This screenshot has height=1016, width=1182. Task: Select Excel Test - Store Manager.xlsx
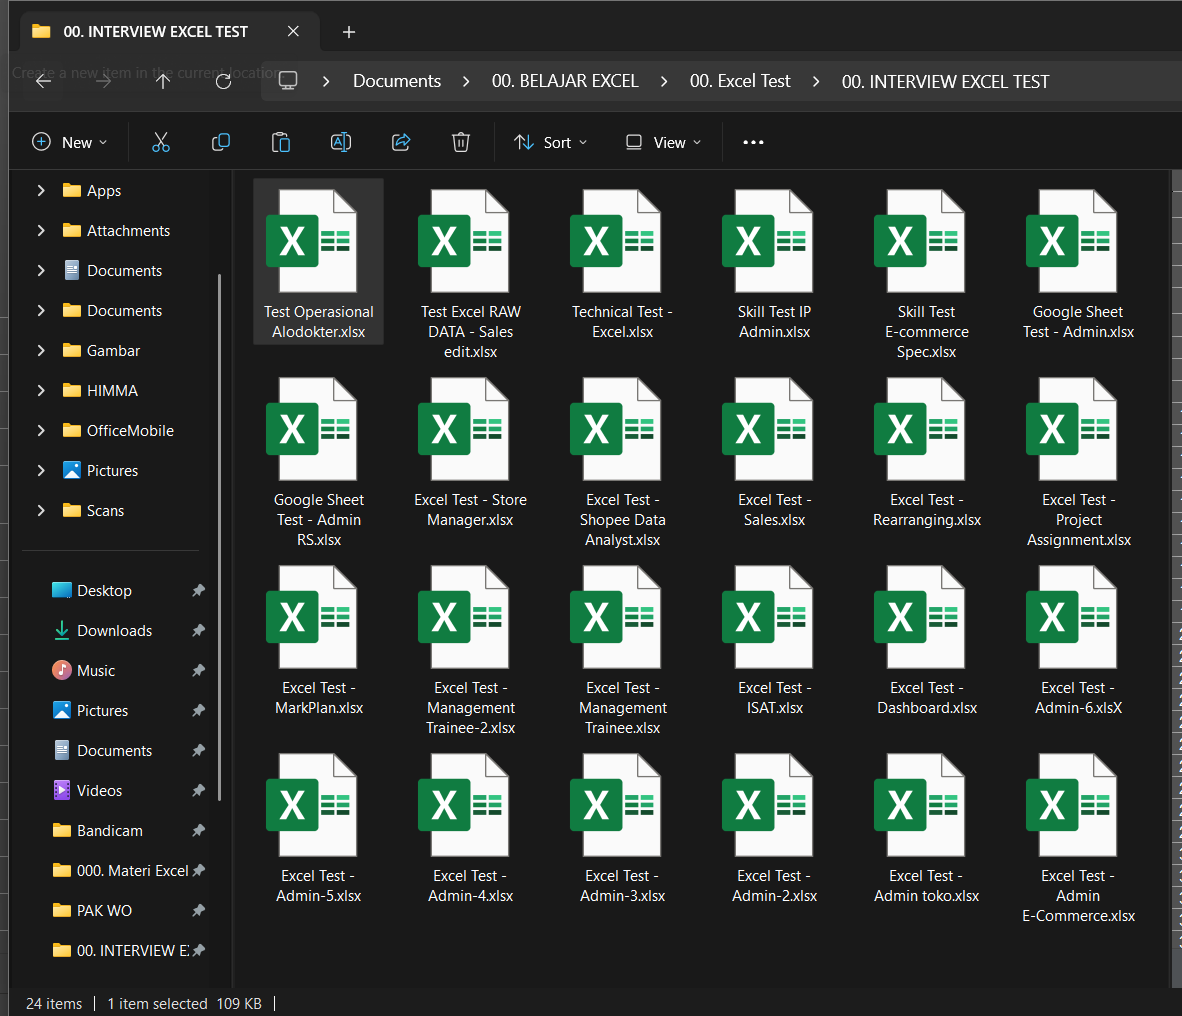pyautogui.click(x=470, y=450)
